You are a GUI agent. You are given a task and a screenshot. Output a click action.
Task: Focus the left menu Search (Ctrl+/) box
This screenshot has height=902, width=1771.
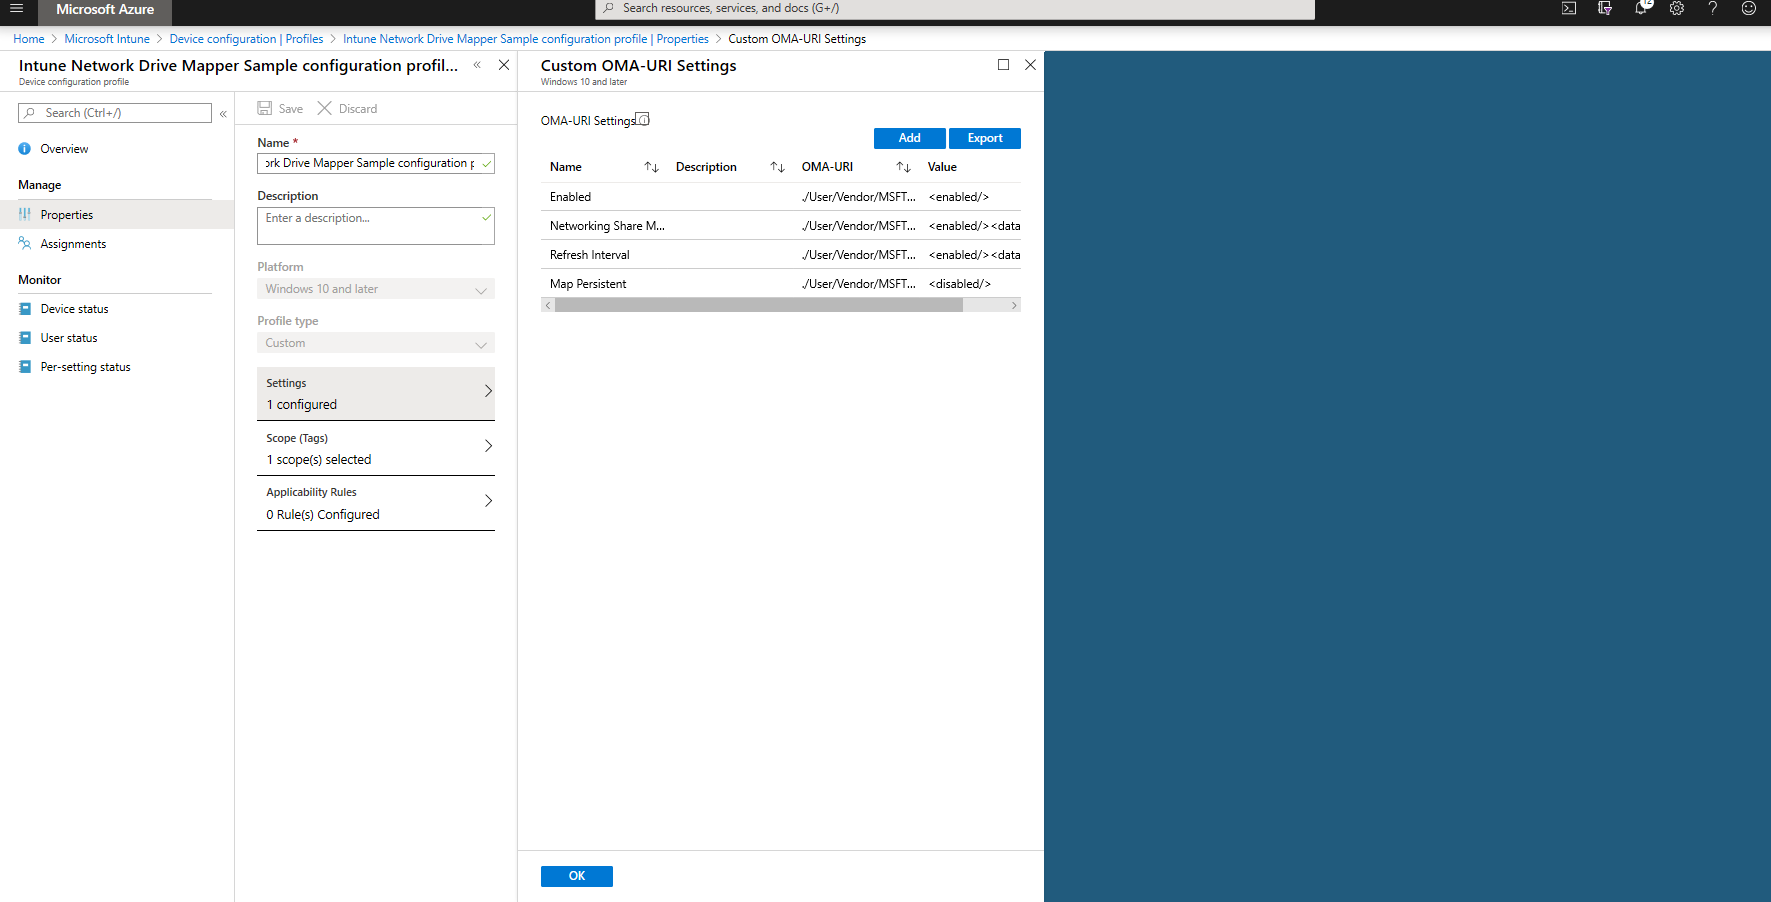coord(115,113)
